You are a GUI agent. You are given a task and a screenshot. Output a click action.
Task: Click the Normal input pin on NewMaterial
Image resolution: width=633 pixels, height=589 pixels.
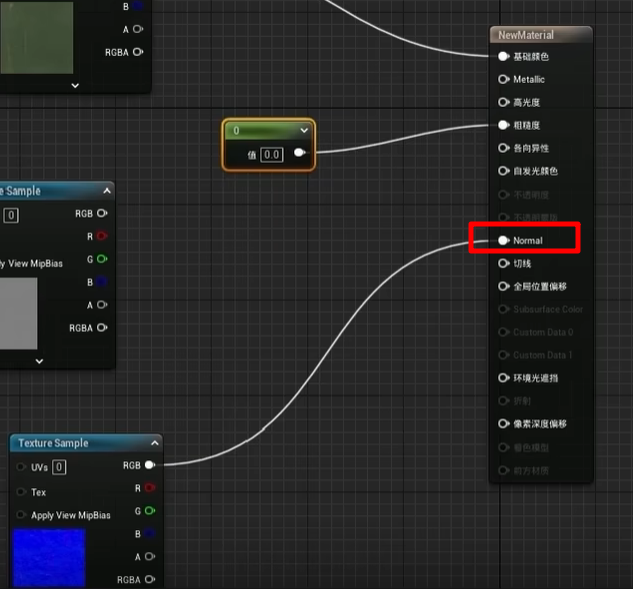pyautogui.click(x=503, y=241)
